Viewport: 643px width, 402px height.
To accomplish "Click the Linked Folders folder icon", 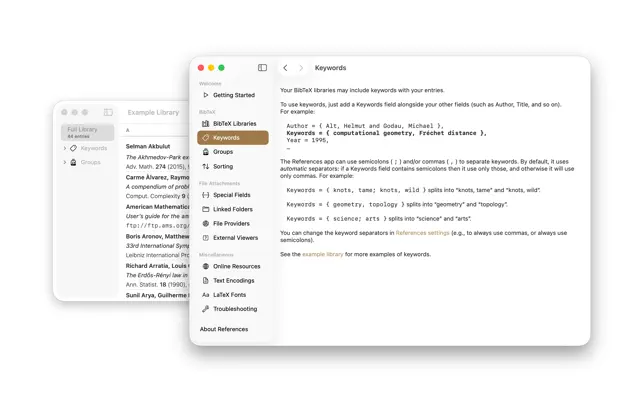I will pos(206,209).
